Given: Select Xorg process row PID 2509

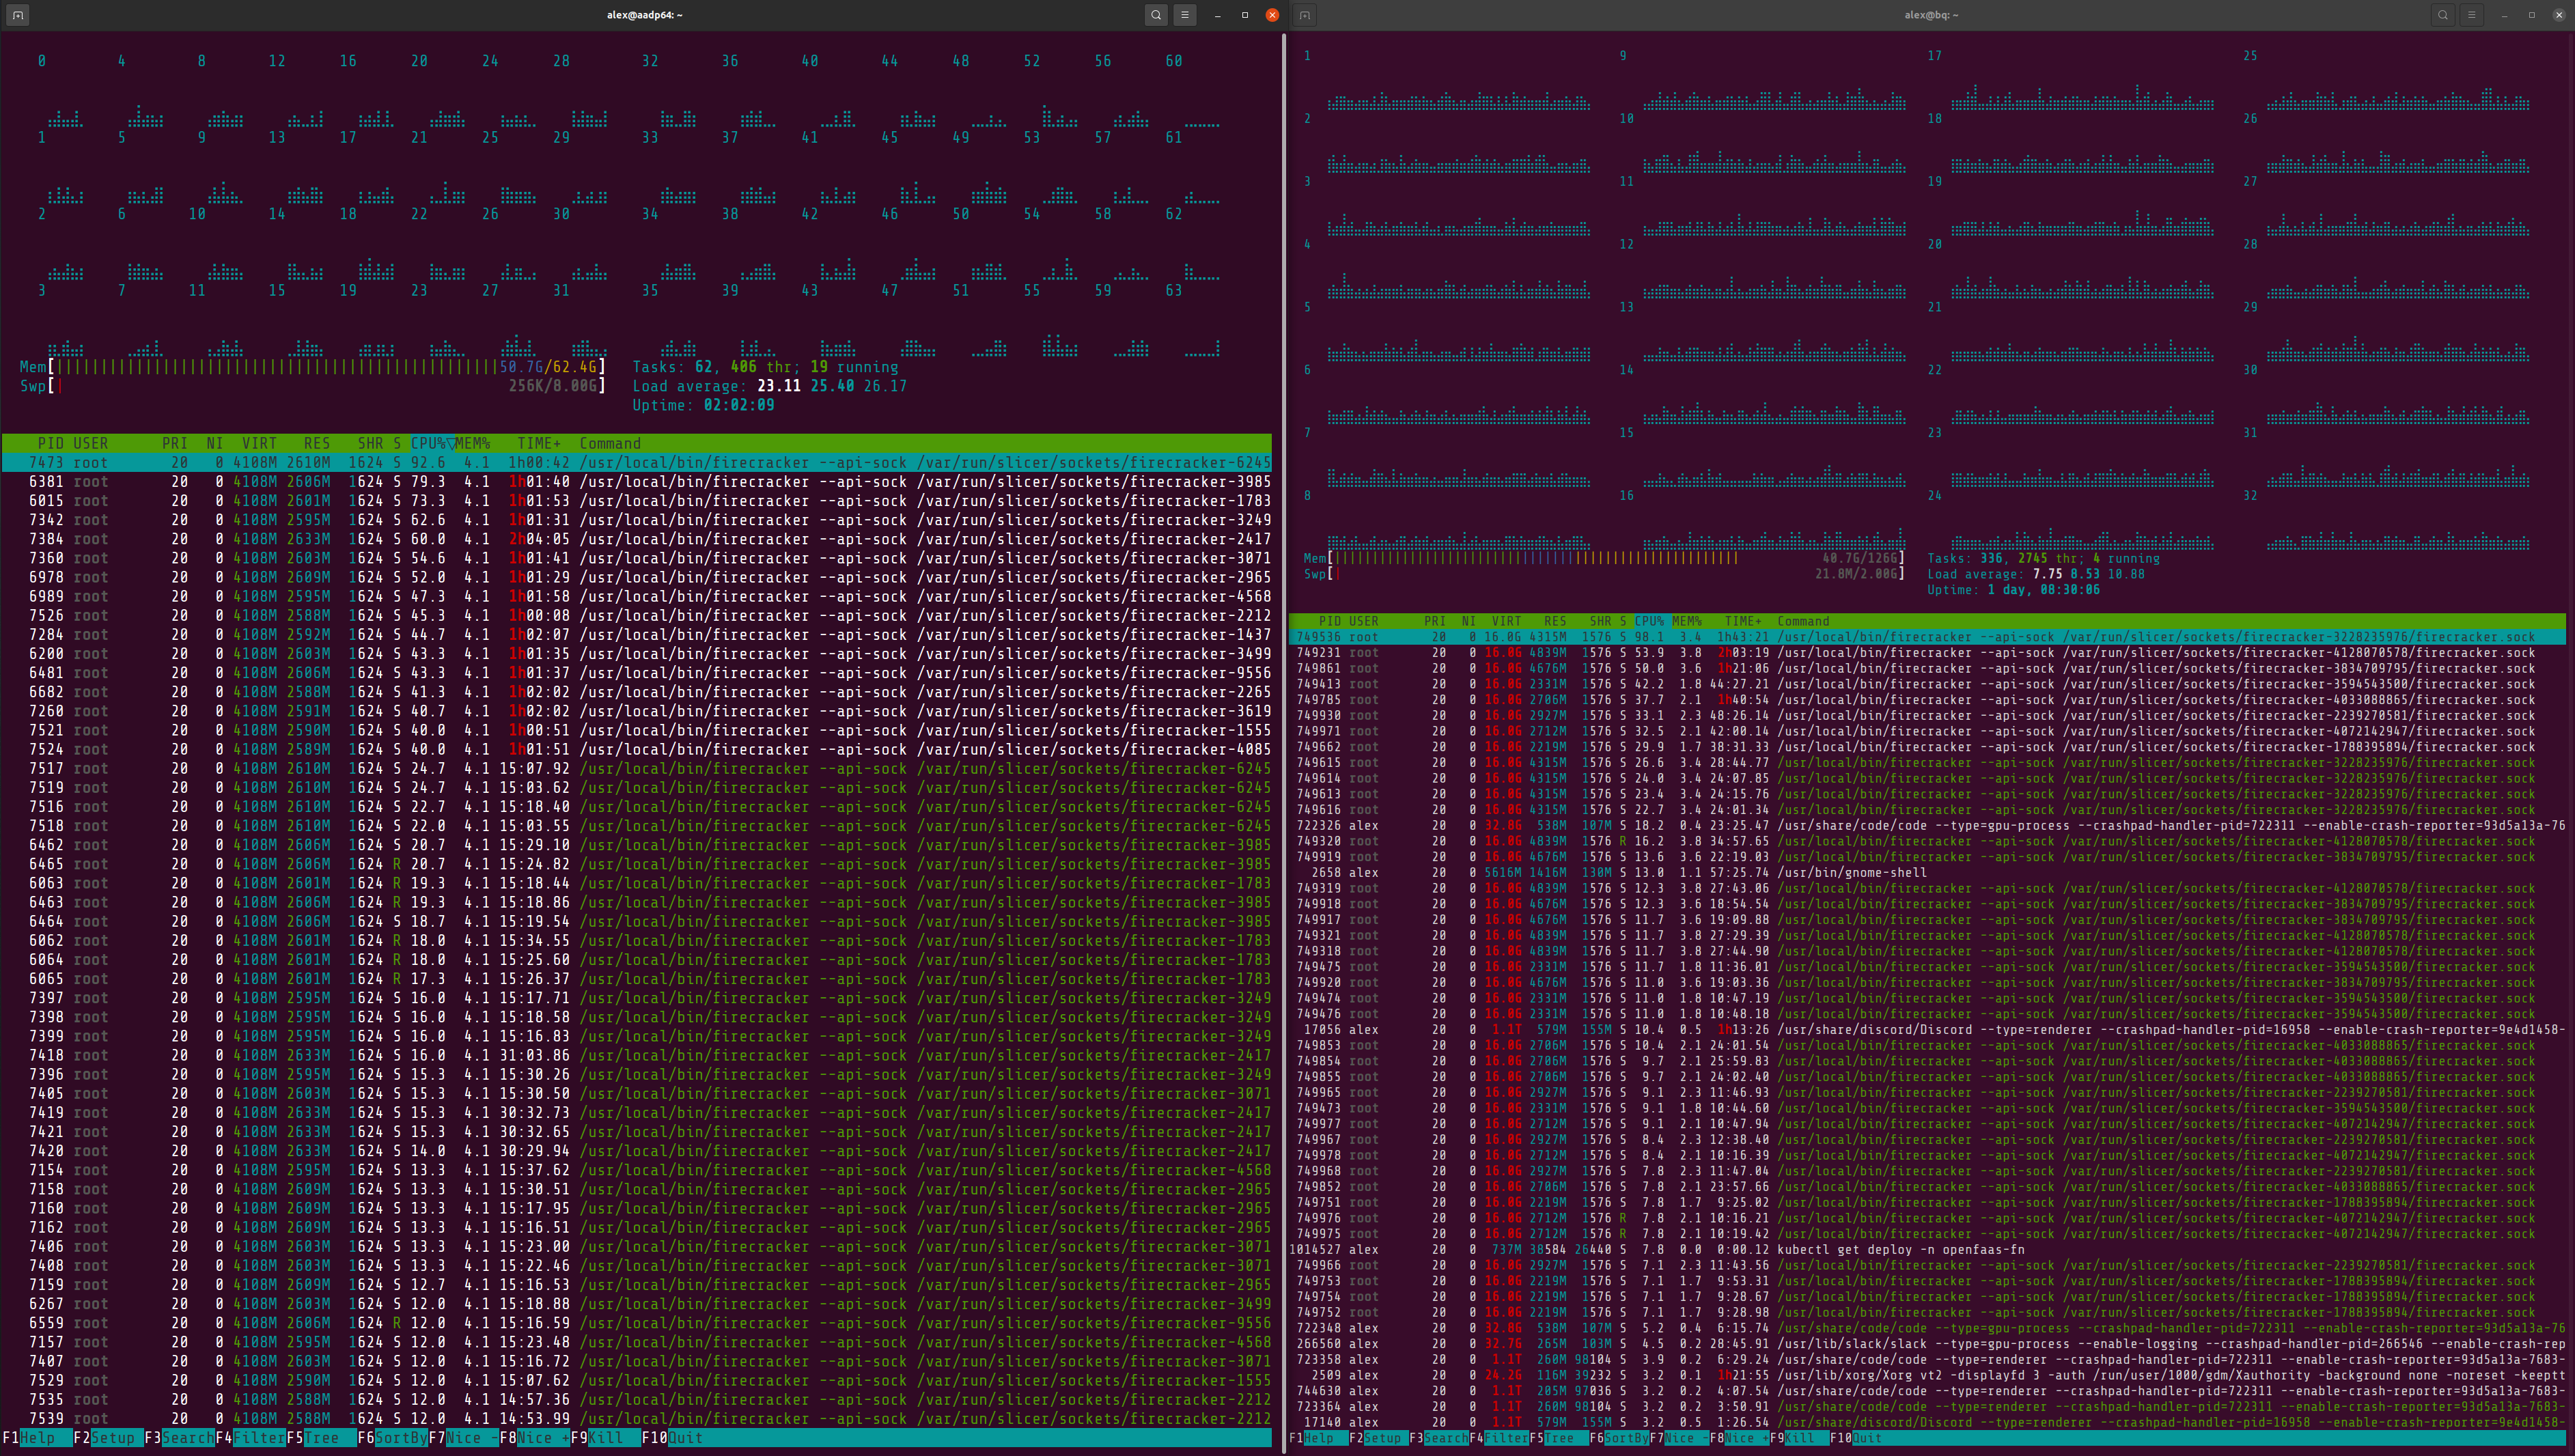Looking at the screenshot, I should 1928,1375.
